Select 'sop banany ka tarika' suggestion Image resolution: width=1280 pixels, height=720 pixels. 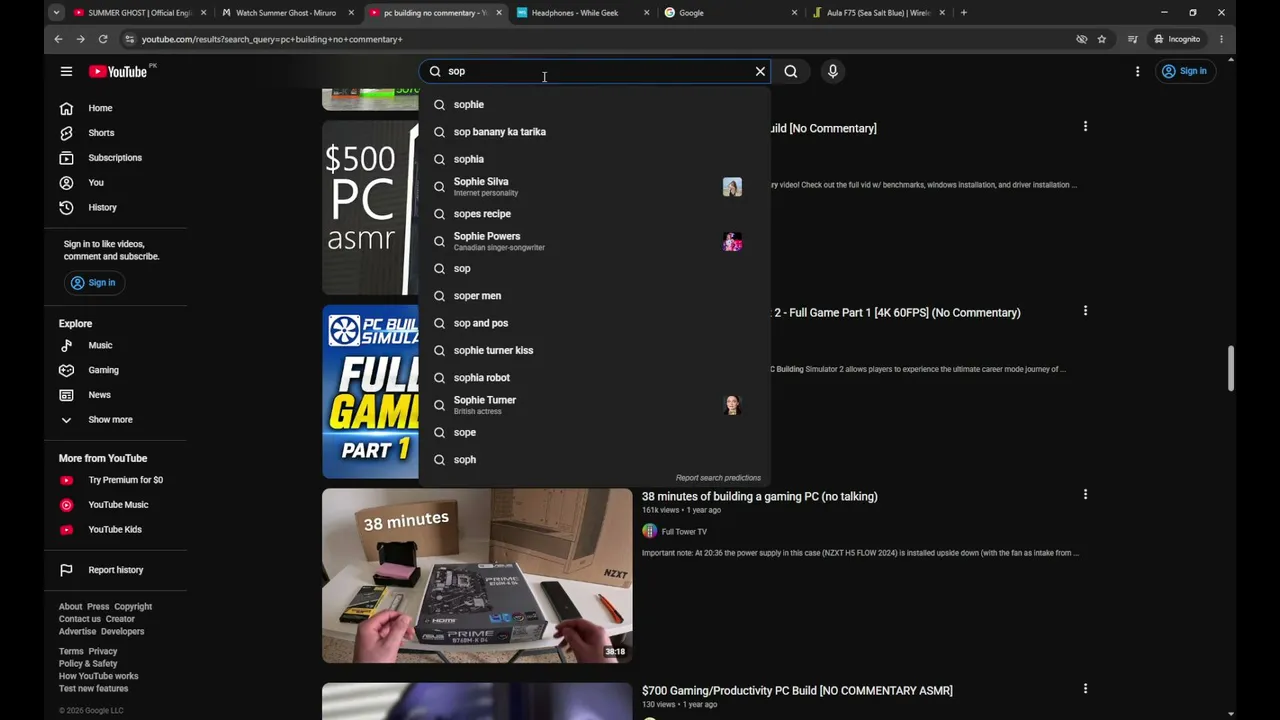coord(595,132)
